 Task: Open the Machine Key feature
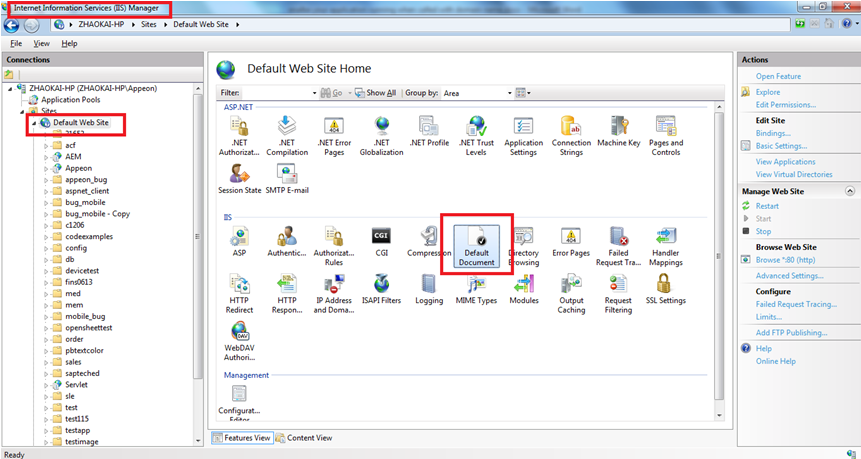(619, 132)
